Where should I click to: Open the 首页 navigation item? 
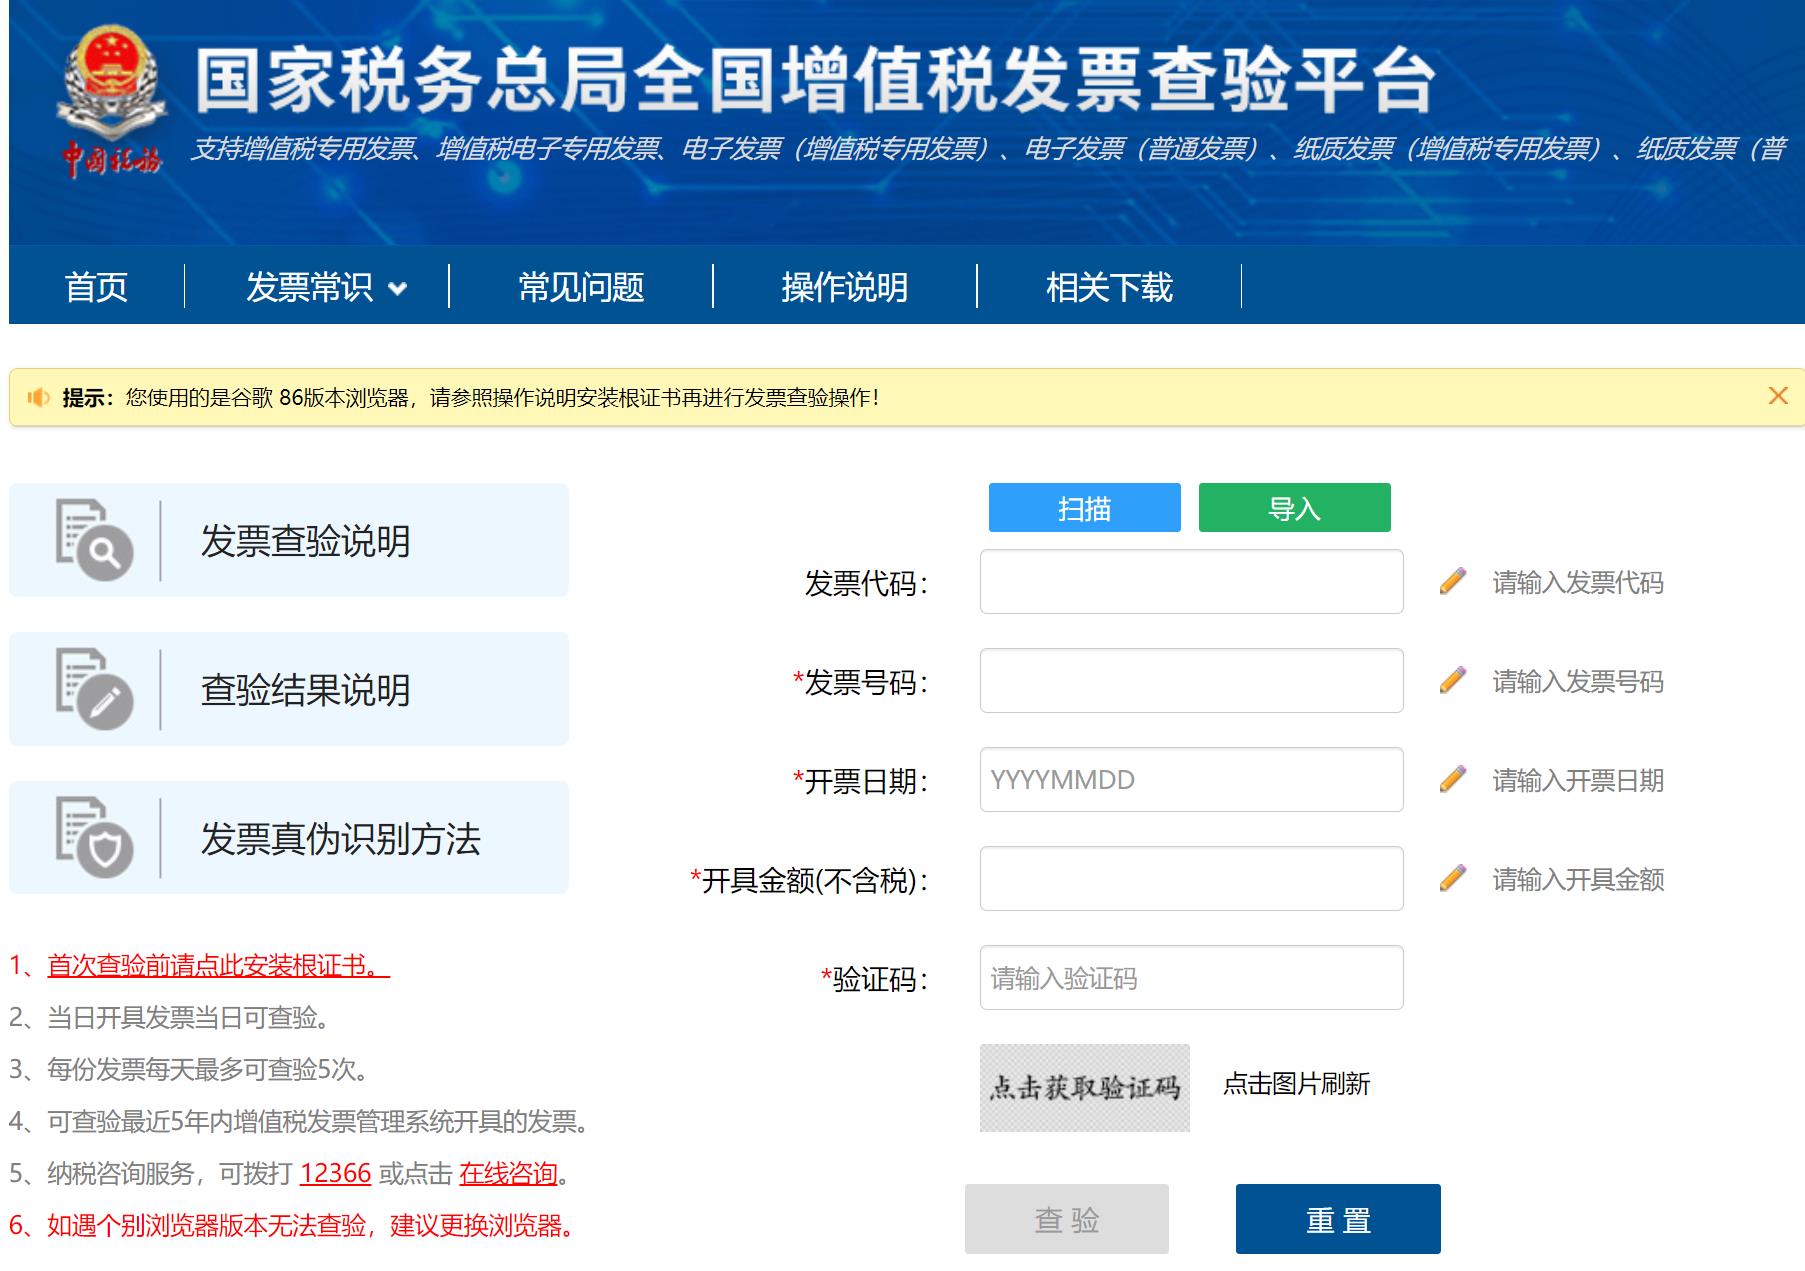(x=96, y=288)
